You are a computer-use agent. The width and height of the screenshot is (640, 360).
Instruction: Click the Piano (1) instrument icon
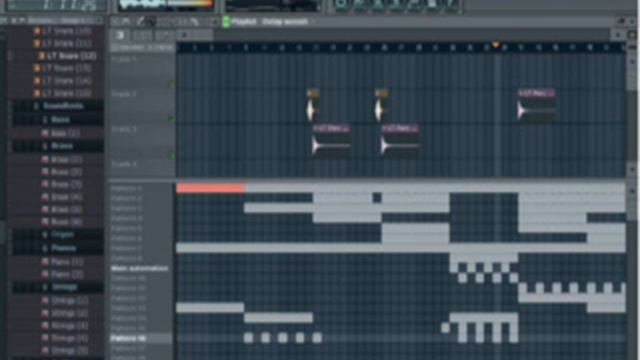click(x=45, y=262)
